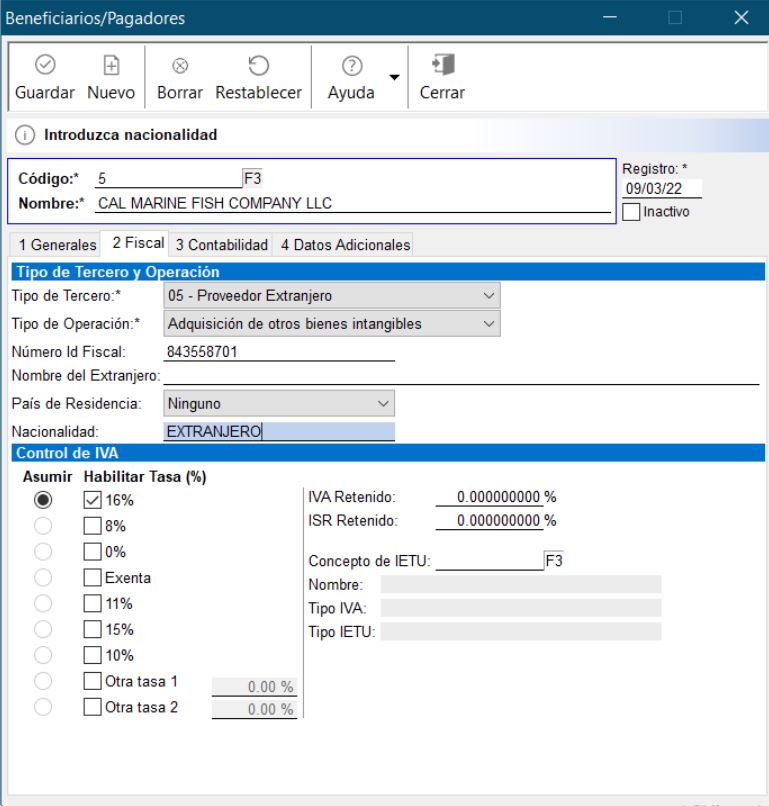Image resolution: width=769 pixels, height=806 pixels.
Task: Click the Restablecer reset icon
Action: pyautogui.click(x=258, y=66)
